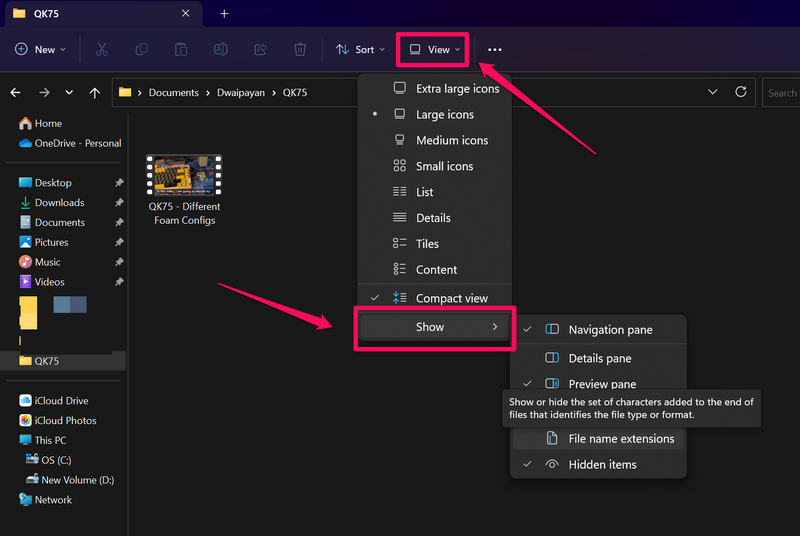Click the Delete trash icon
Viewport: 800px width, 536px height.
click(300, 49)
